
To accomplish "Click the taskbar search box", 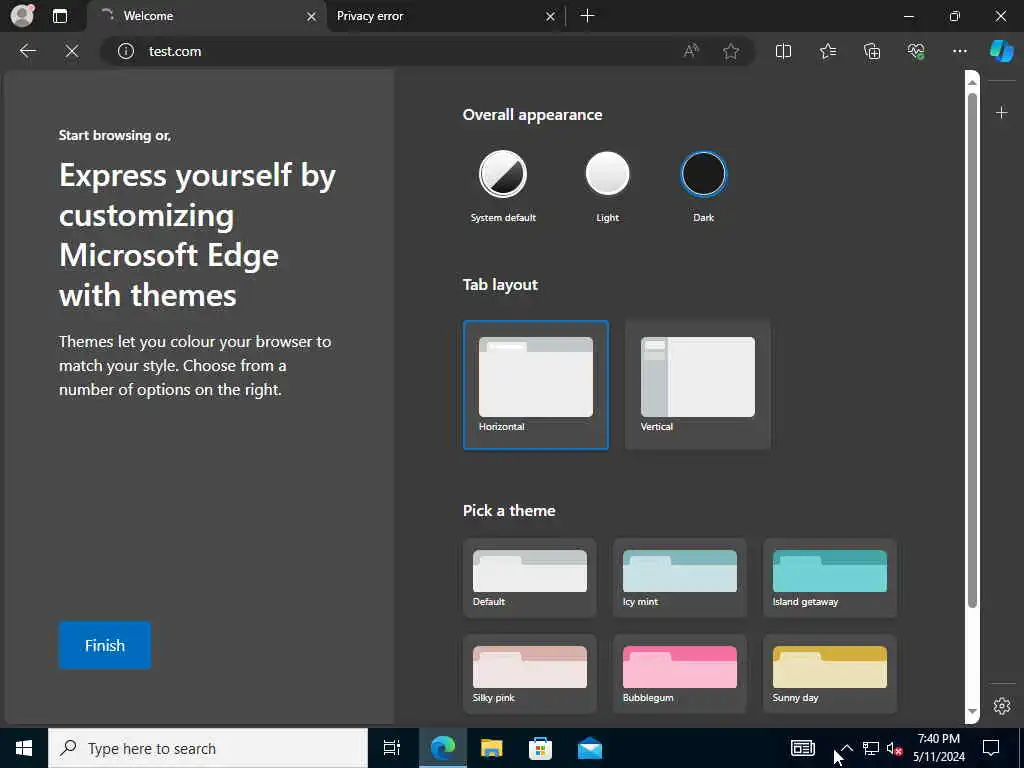I will (208, 748).
